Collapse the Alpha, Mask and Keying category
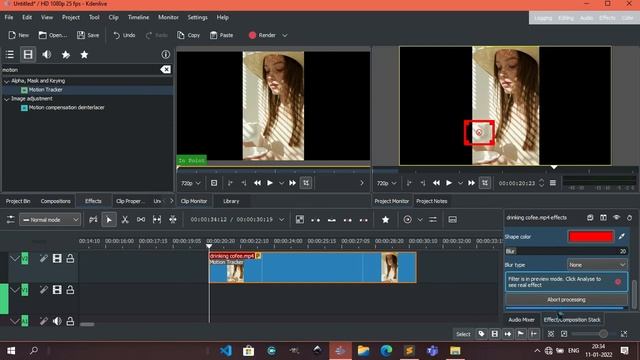Viewport: 640px width, 360px height. pyautogui.click(x=7, y=81)
